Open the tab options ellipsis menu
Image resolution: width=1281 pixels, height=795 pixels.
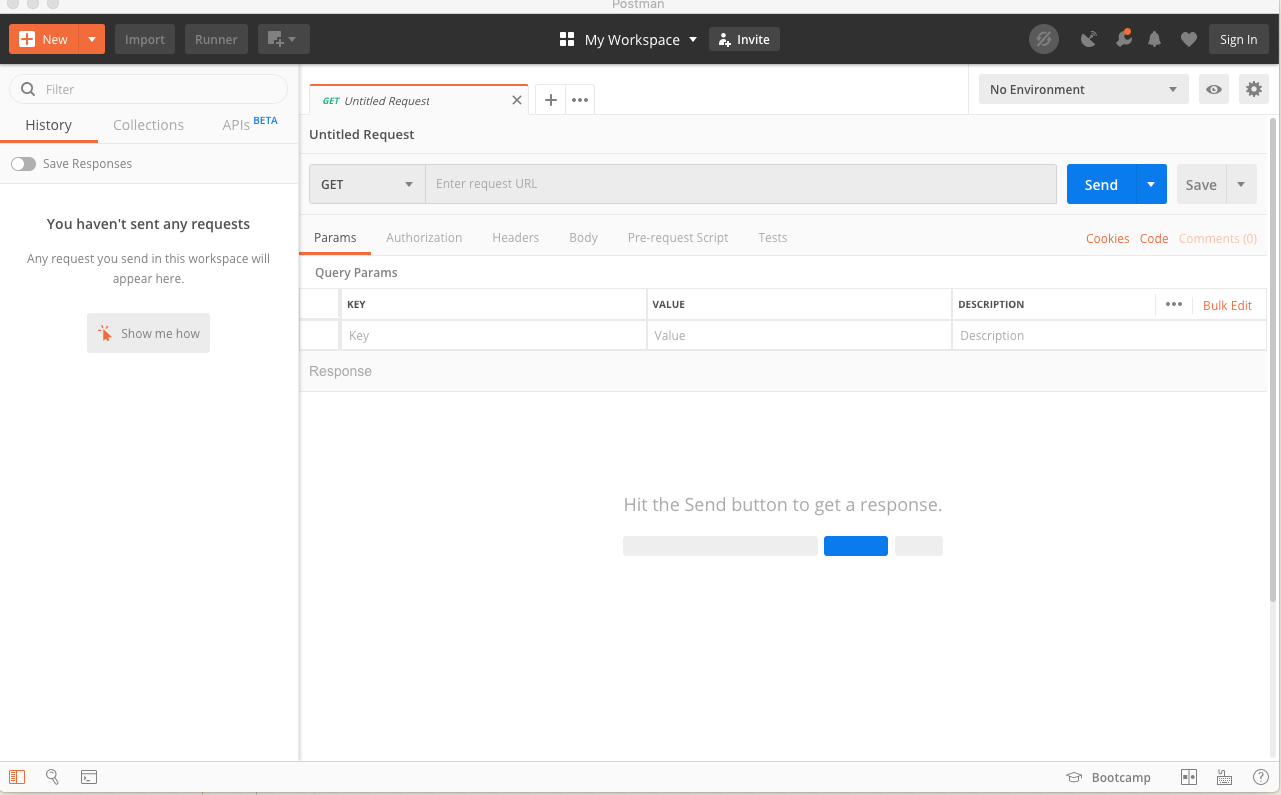click(x=580, y=100)
